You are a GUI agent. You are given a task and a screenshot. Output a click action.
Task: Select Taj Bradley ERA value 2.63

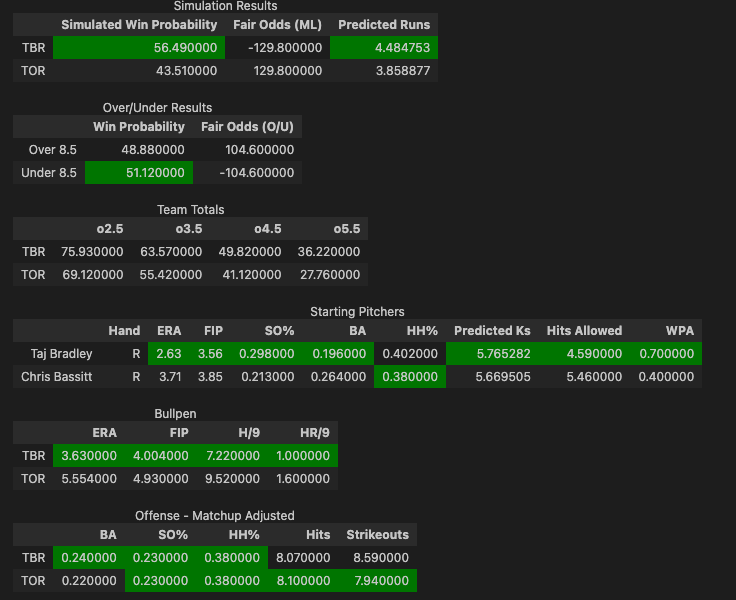(169, 354)
